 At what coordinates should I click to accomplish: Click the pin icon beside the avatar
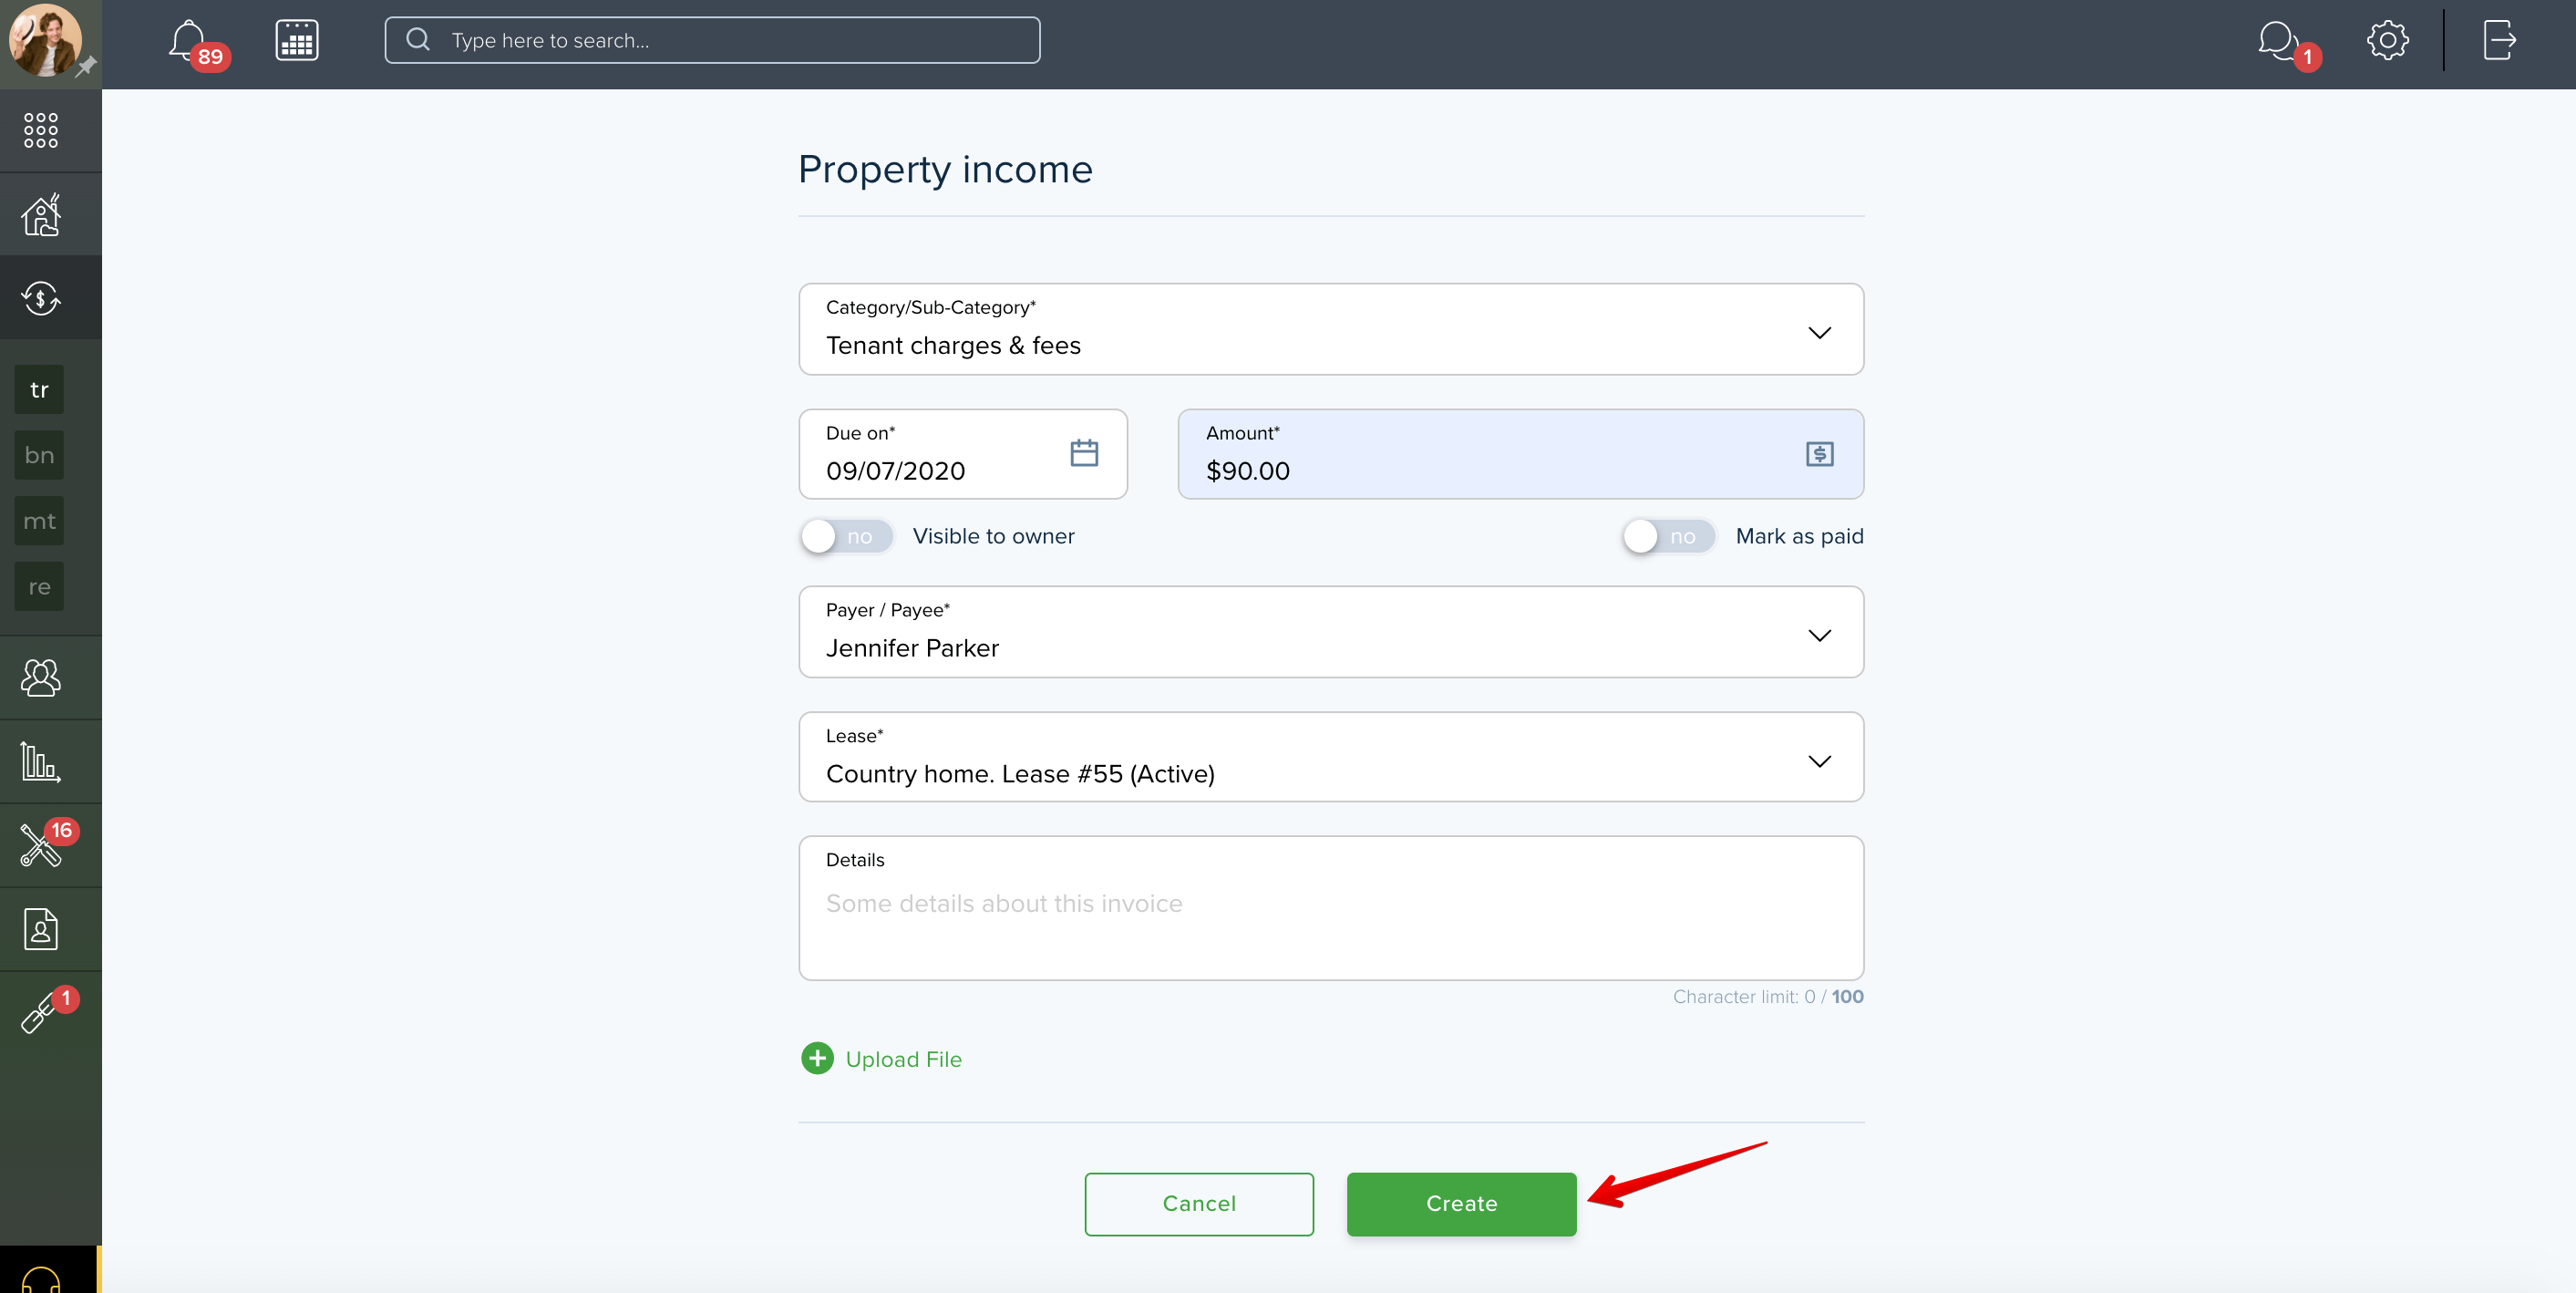87,66
